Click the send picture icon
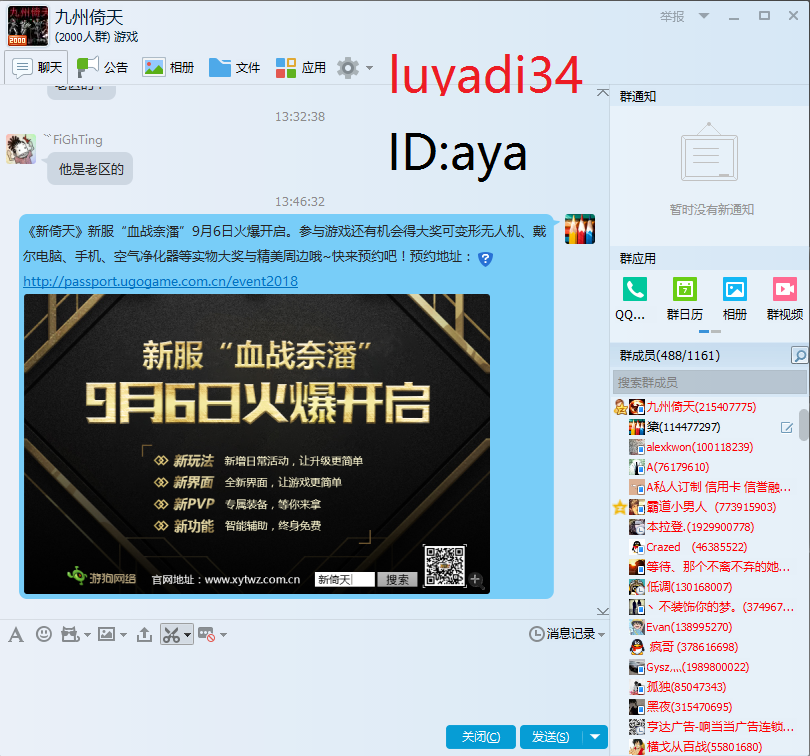 click(106, 634)
